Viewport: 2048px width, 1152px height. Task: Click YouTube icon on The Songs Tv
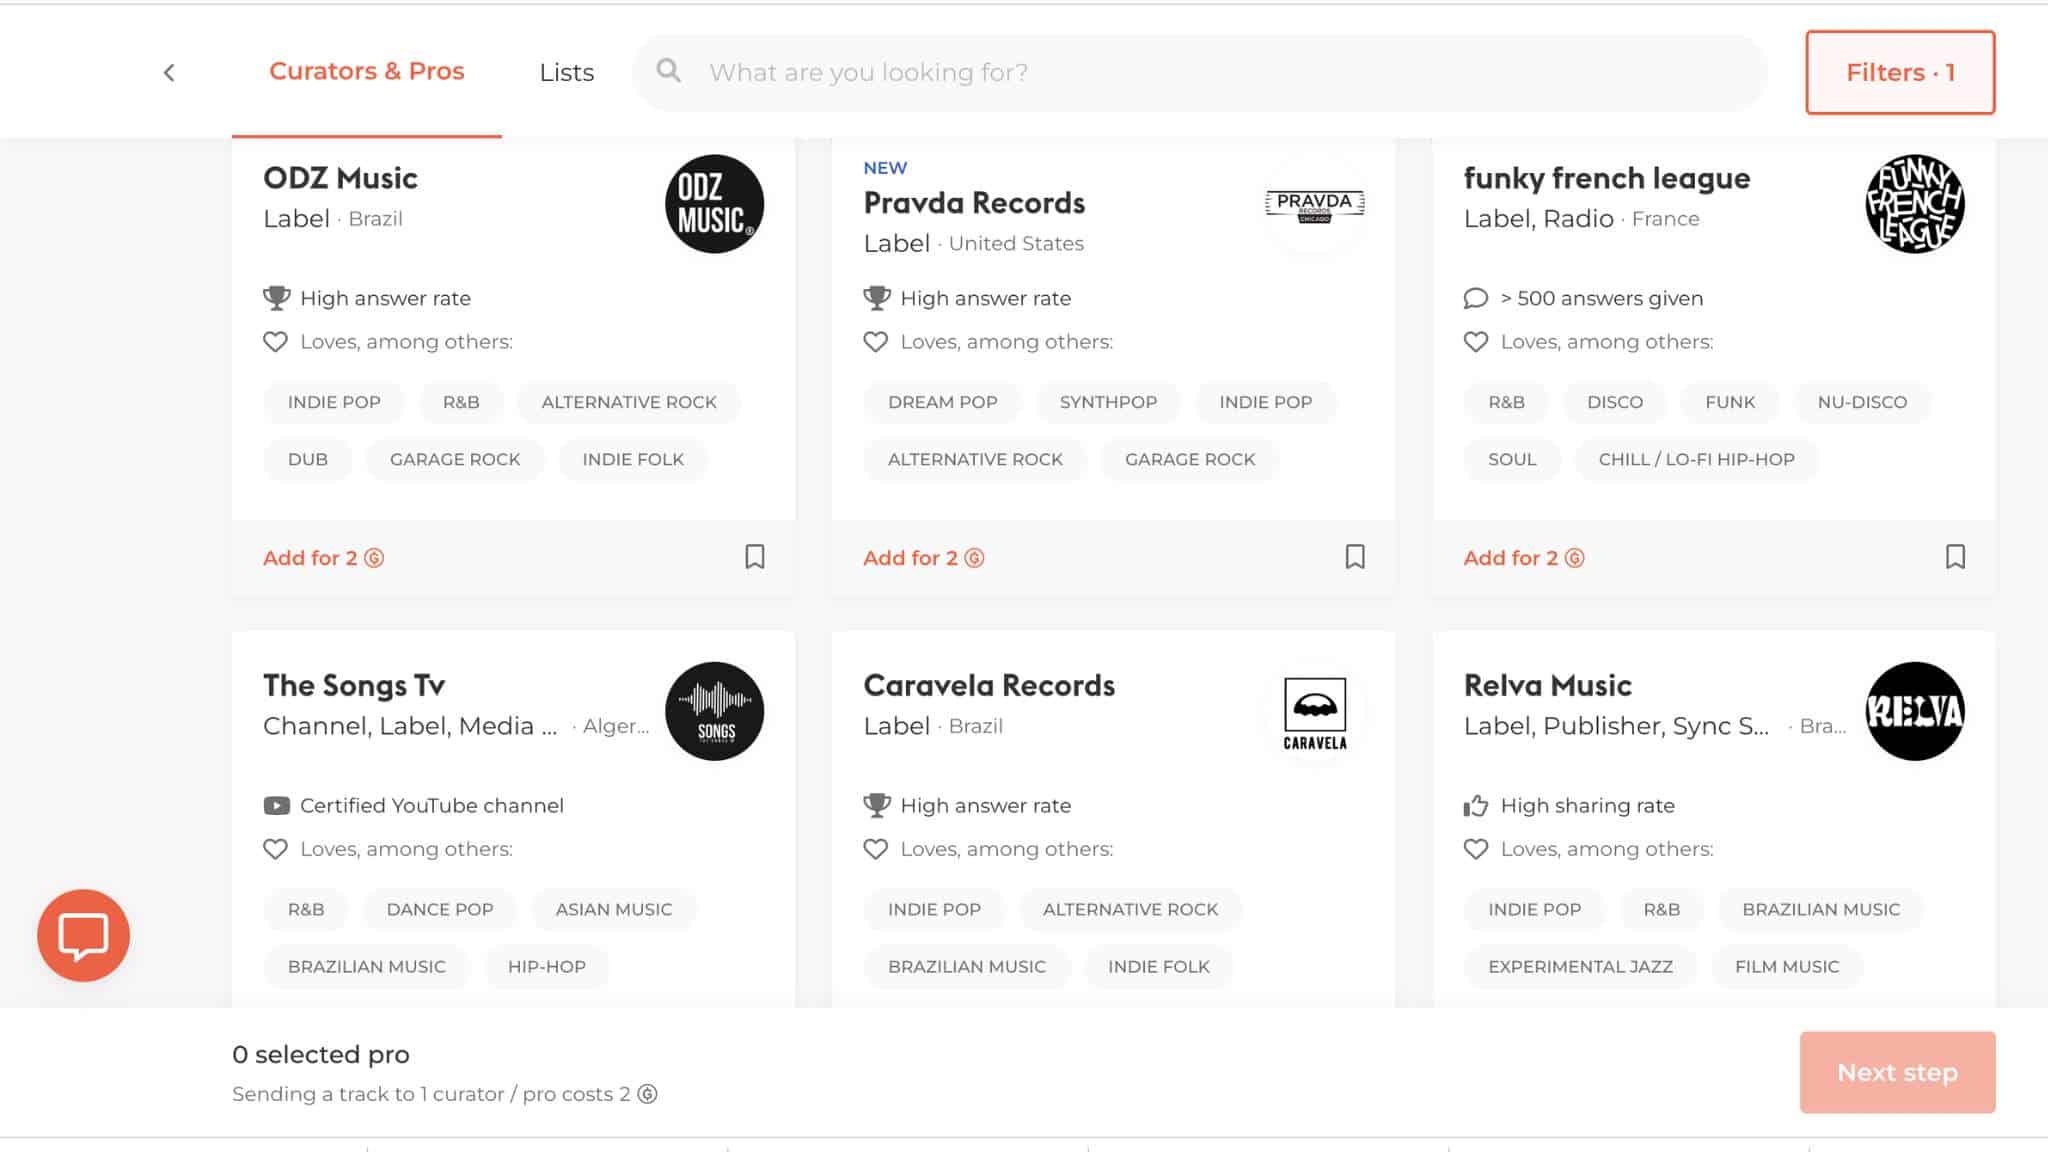[x=276, y=806]
